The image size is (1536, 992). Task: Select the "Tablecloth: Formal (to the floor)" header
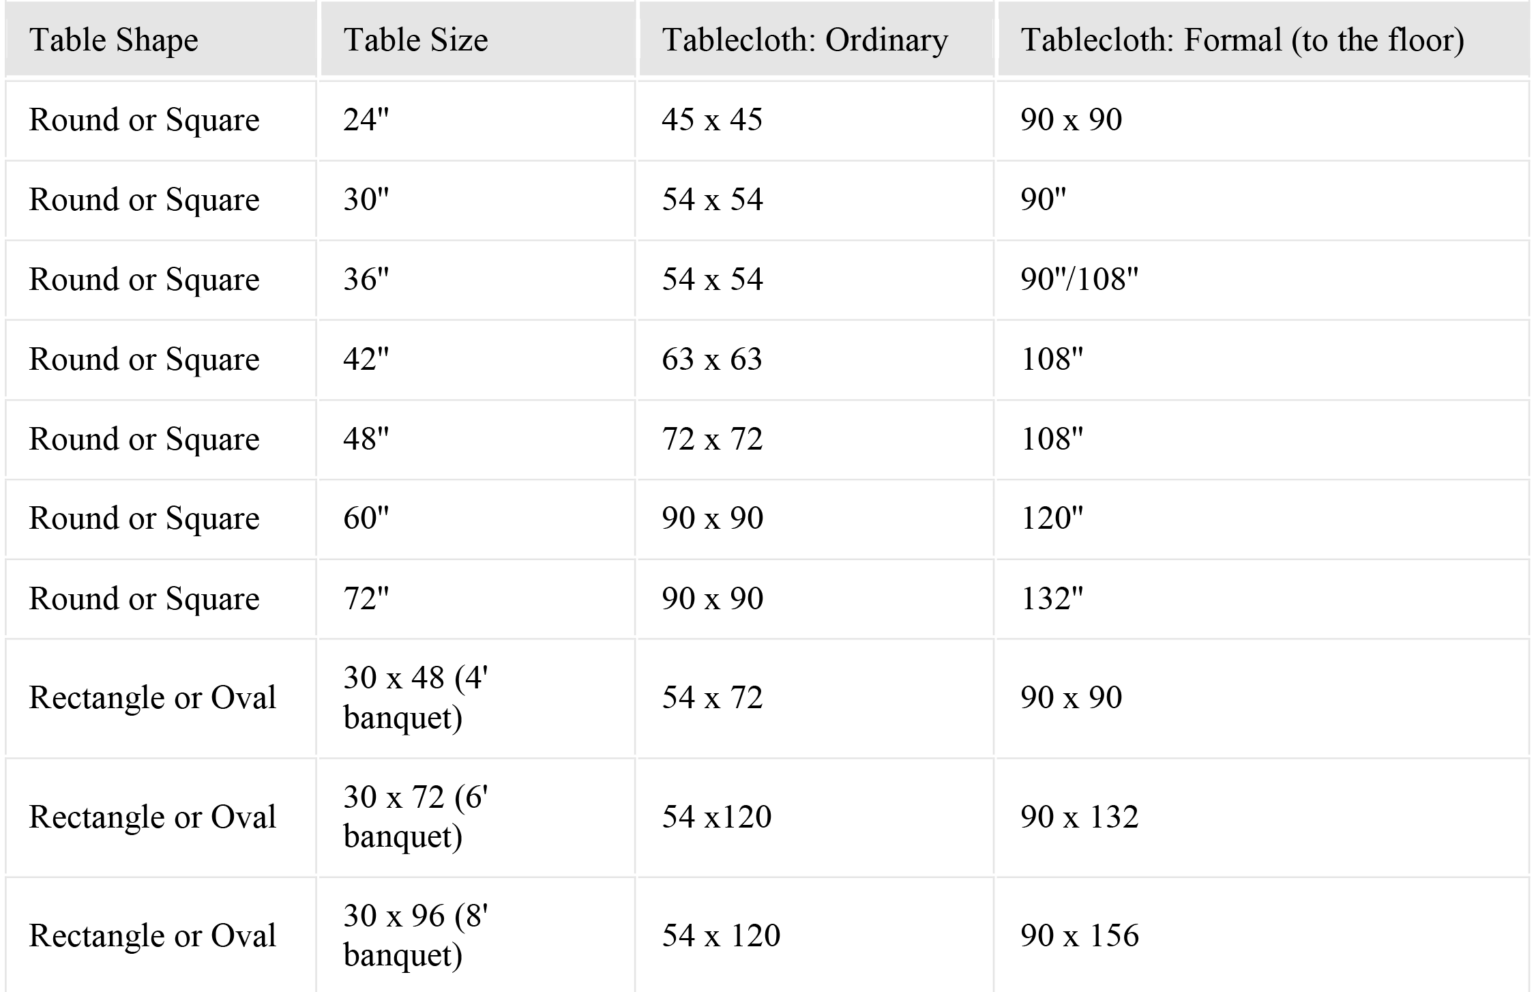[x=1242, y=40]
